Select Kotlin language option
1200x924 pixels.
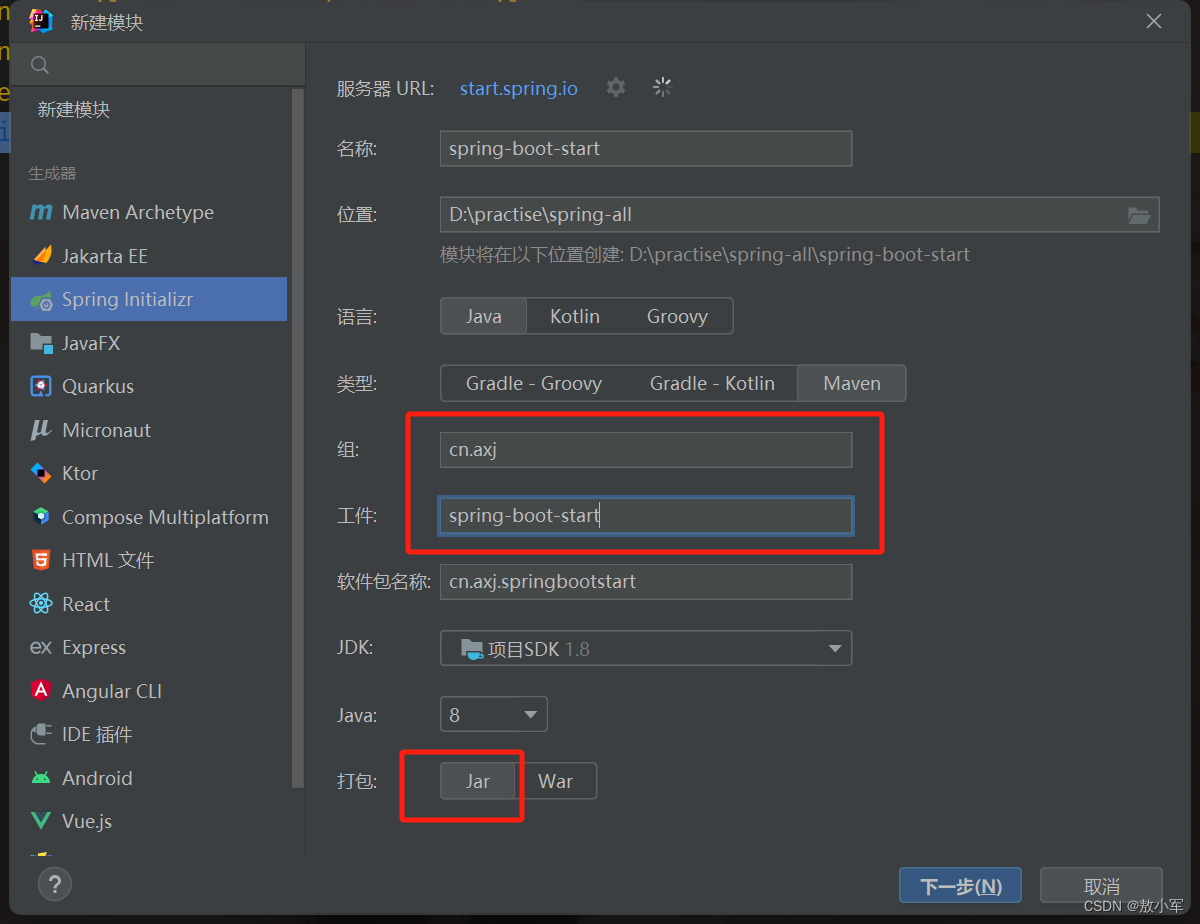tap(575, 316)
